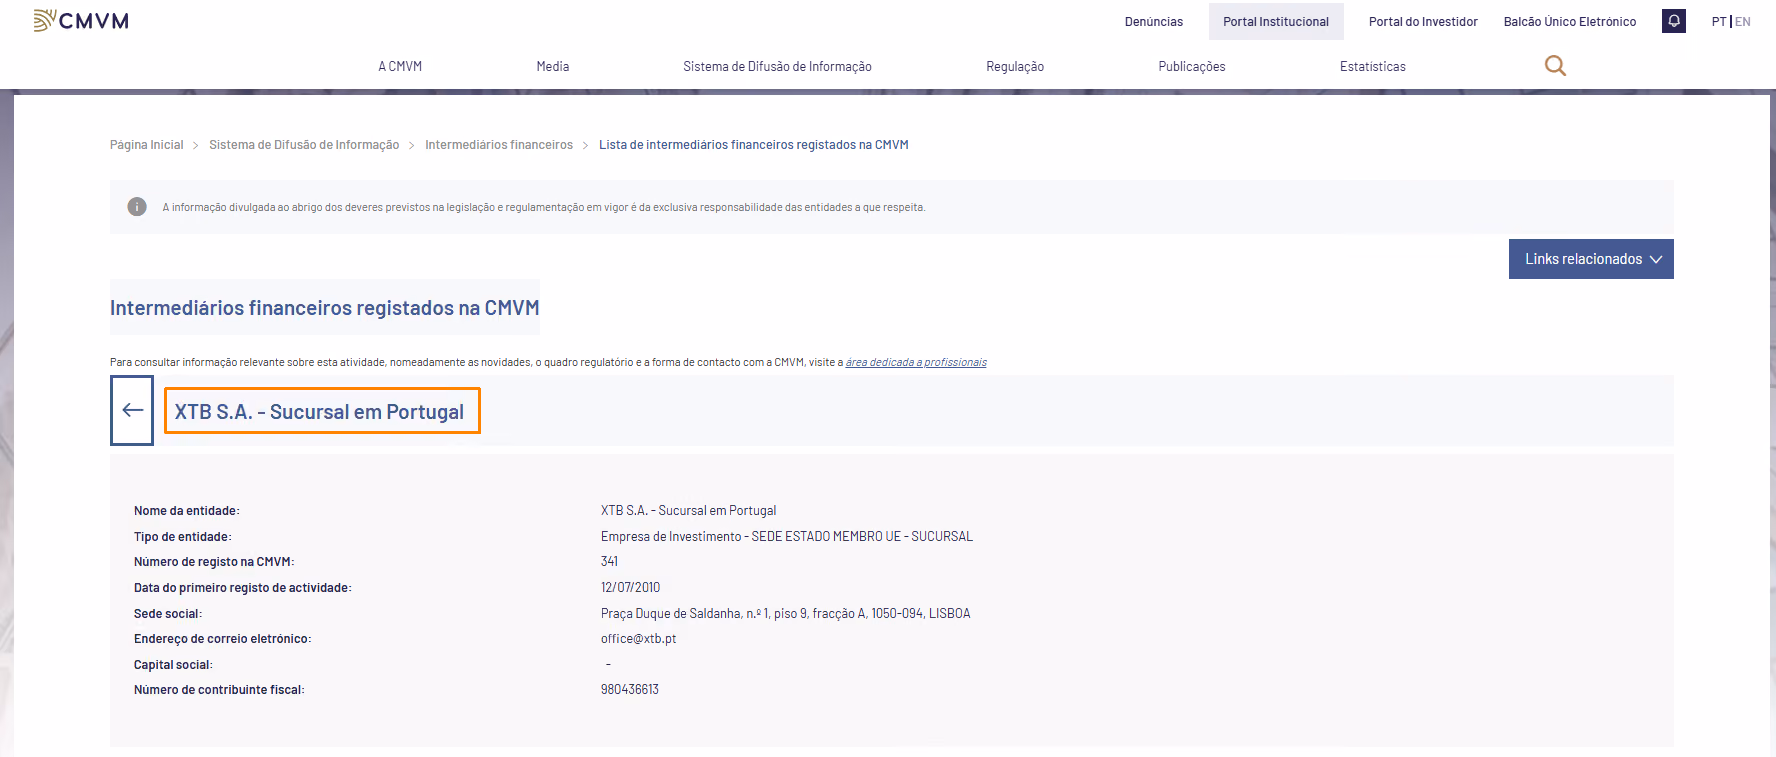Follow the área dedicada a profissionais link
The height and width of the screenshot is (757, 1776).
click(916, 362)
